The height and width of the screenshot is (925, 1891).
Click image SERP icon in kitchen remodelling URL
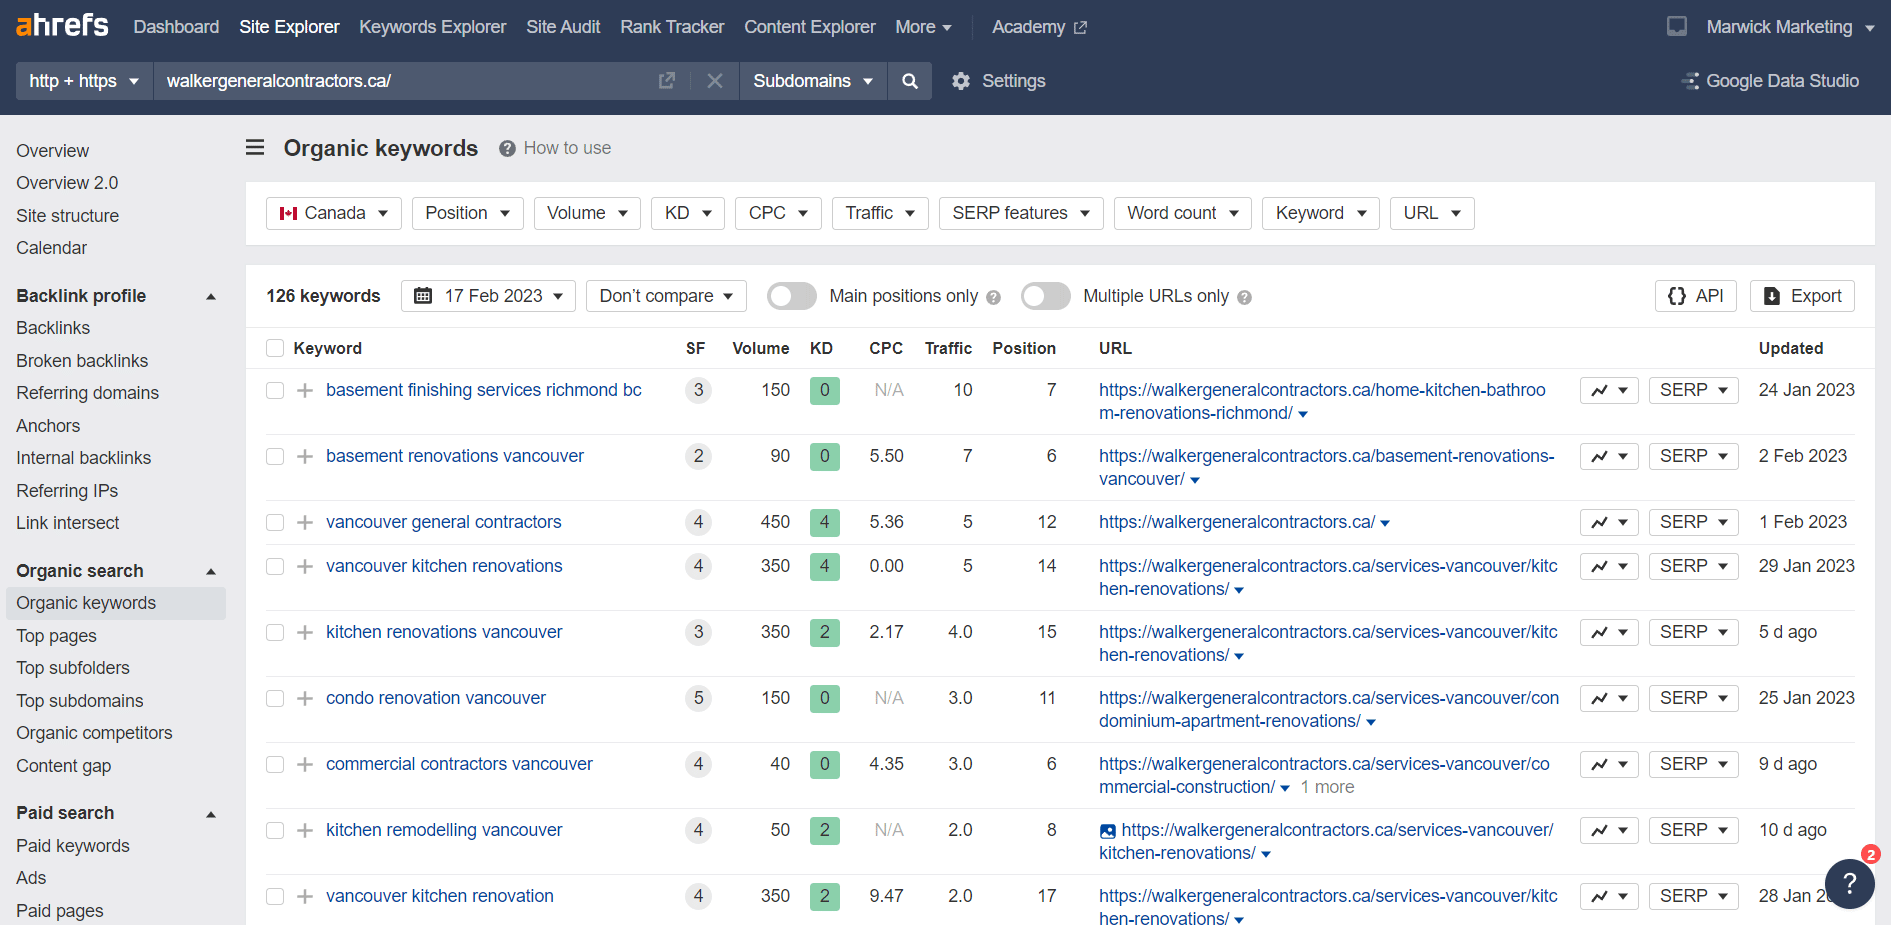tap(1107, 831)
